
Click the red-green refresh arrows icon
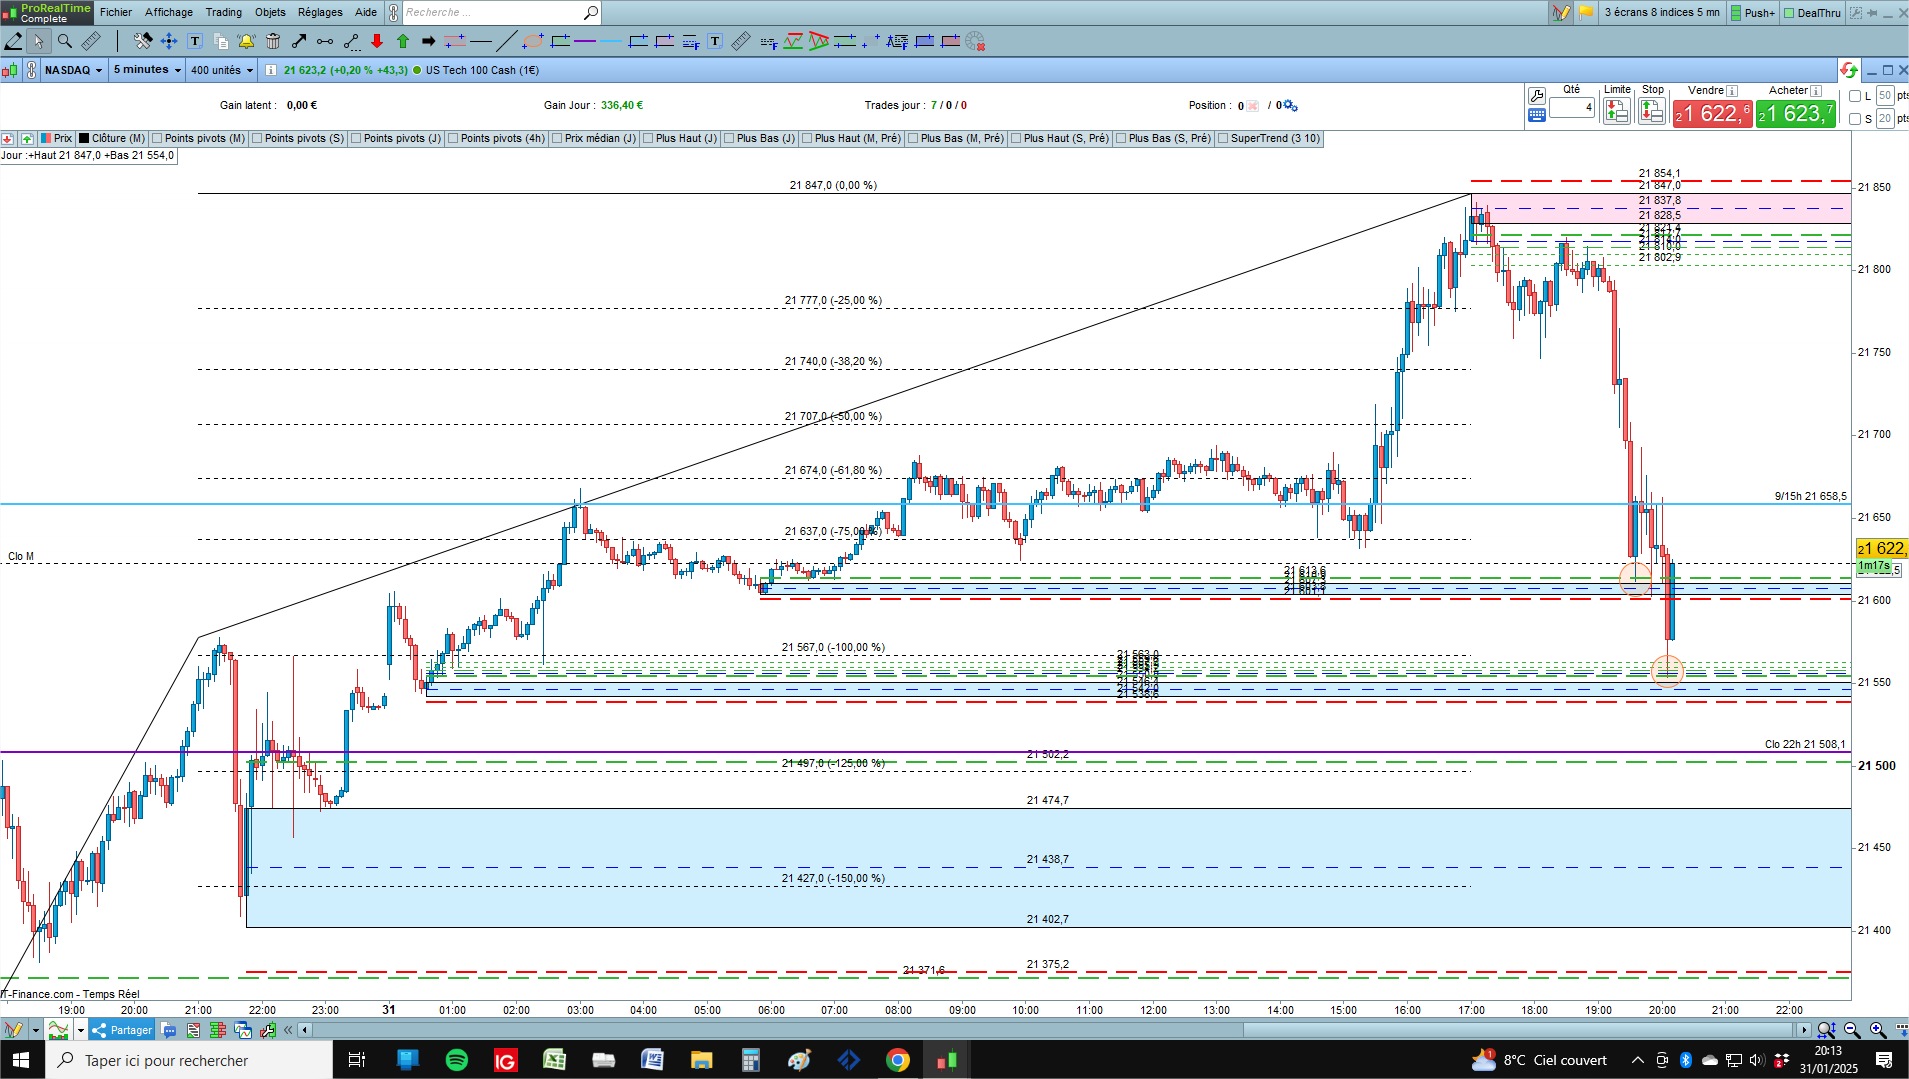coord(1848,70)
